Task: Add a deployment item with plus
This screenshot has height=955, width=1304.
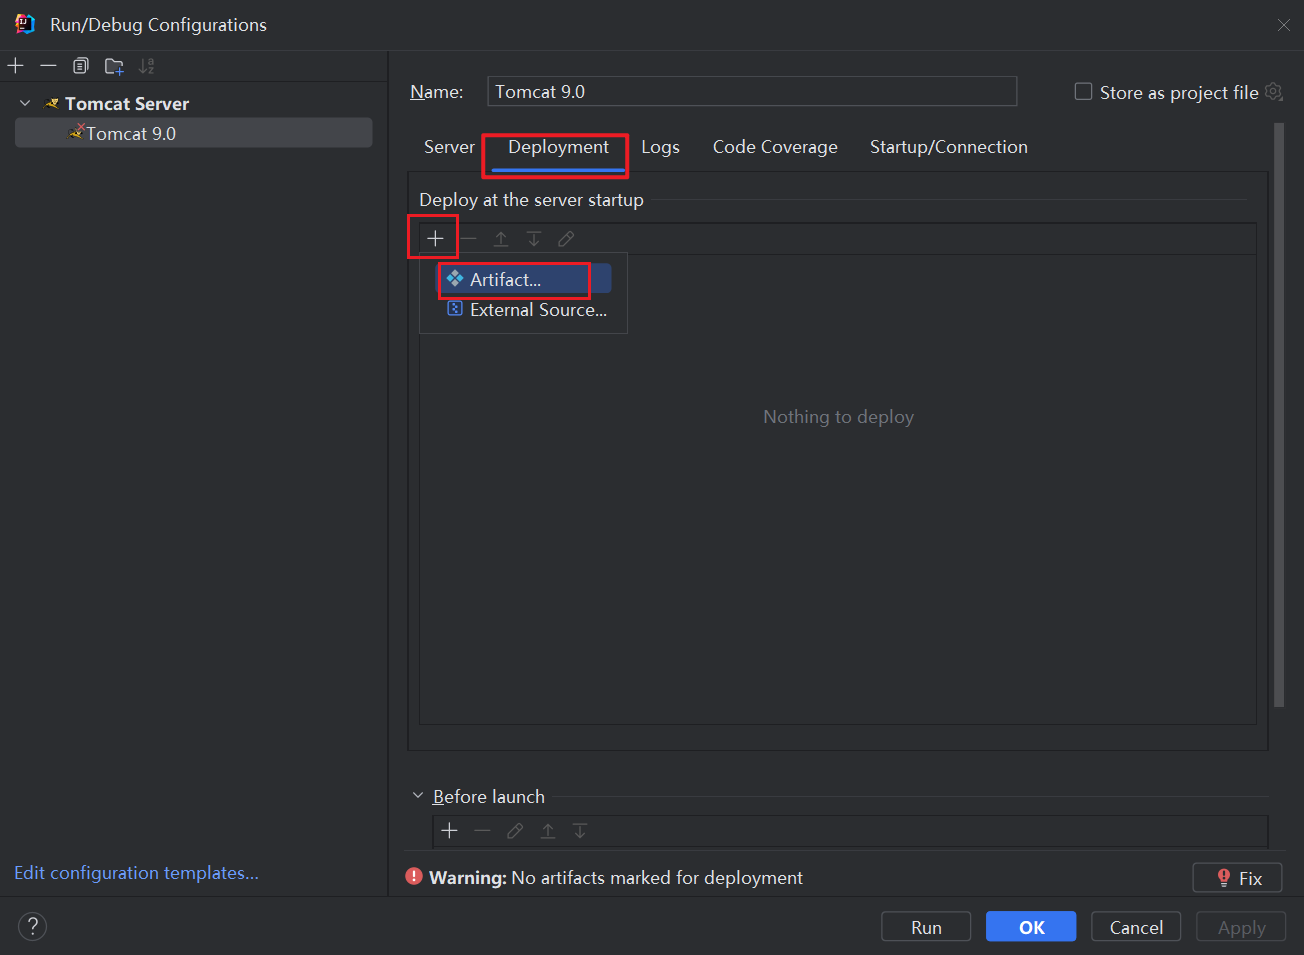Action: pyautogui.click(x=435, y=238)
